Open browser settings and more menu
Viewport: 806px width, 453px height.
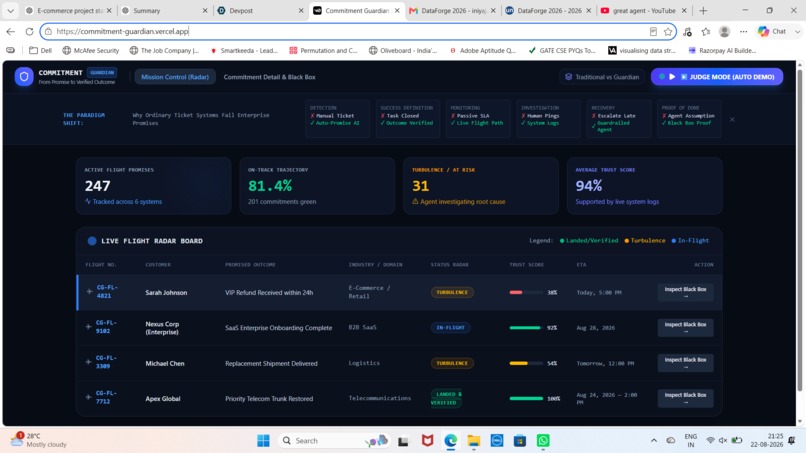[743, 31]
